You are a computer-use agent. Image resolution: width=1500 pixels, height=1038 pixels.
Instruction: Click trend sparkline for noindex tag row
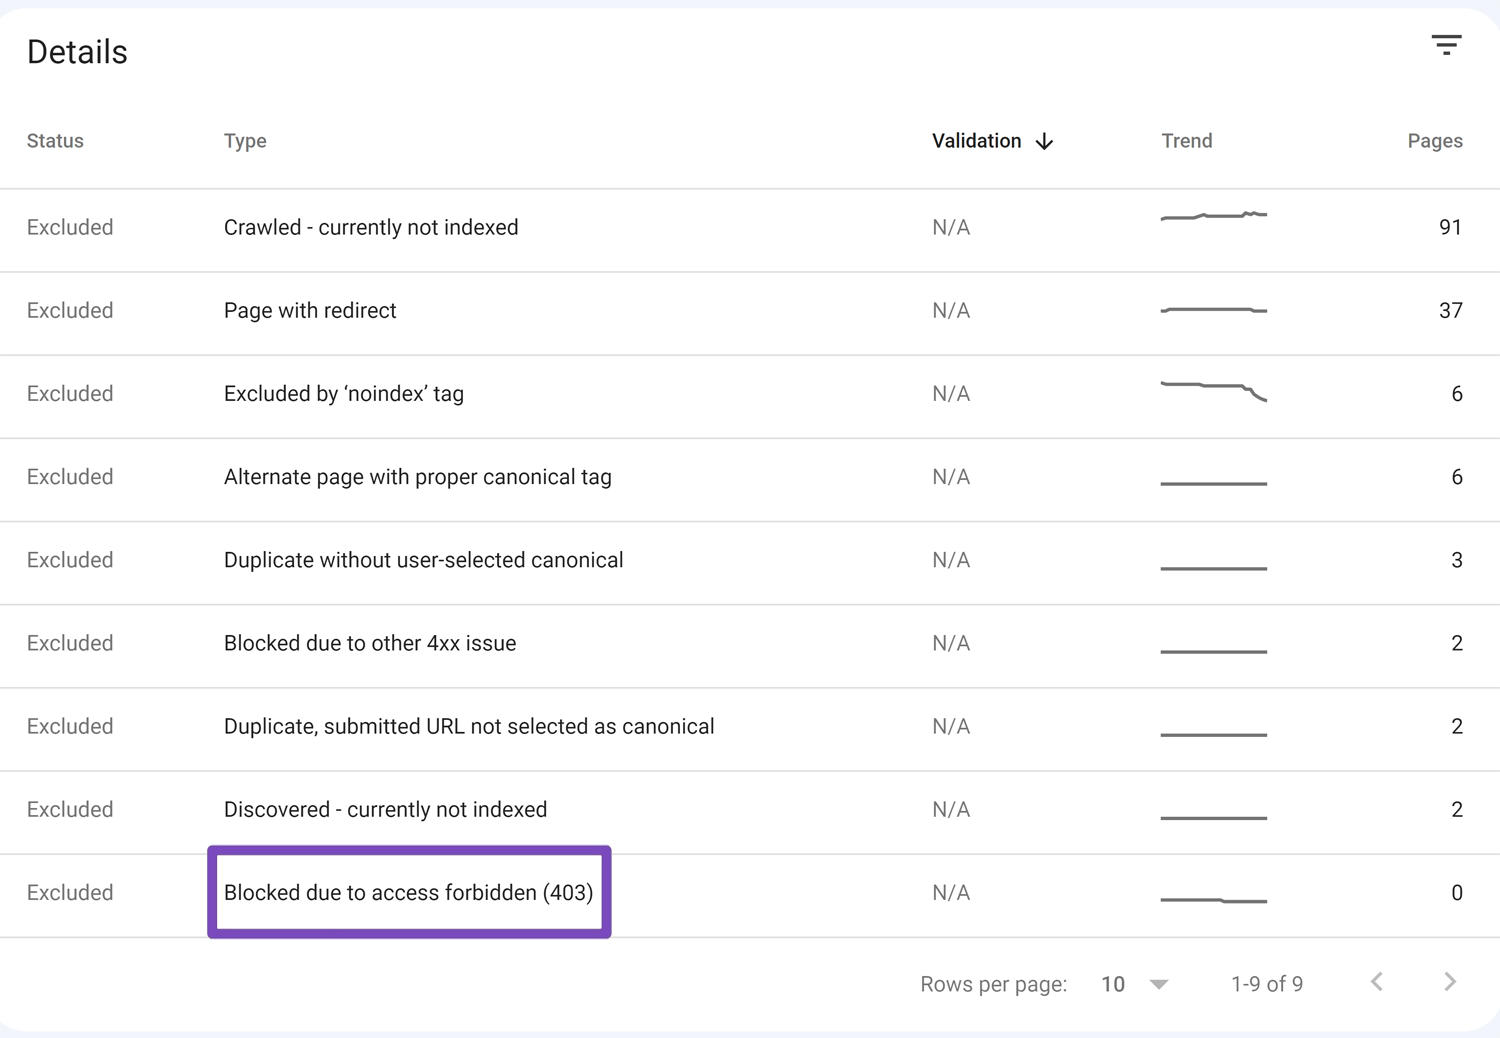(1214, 391)
